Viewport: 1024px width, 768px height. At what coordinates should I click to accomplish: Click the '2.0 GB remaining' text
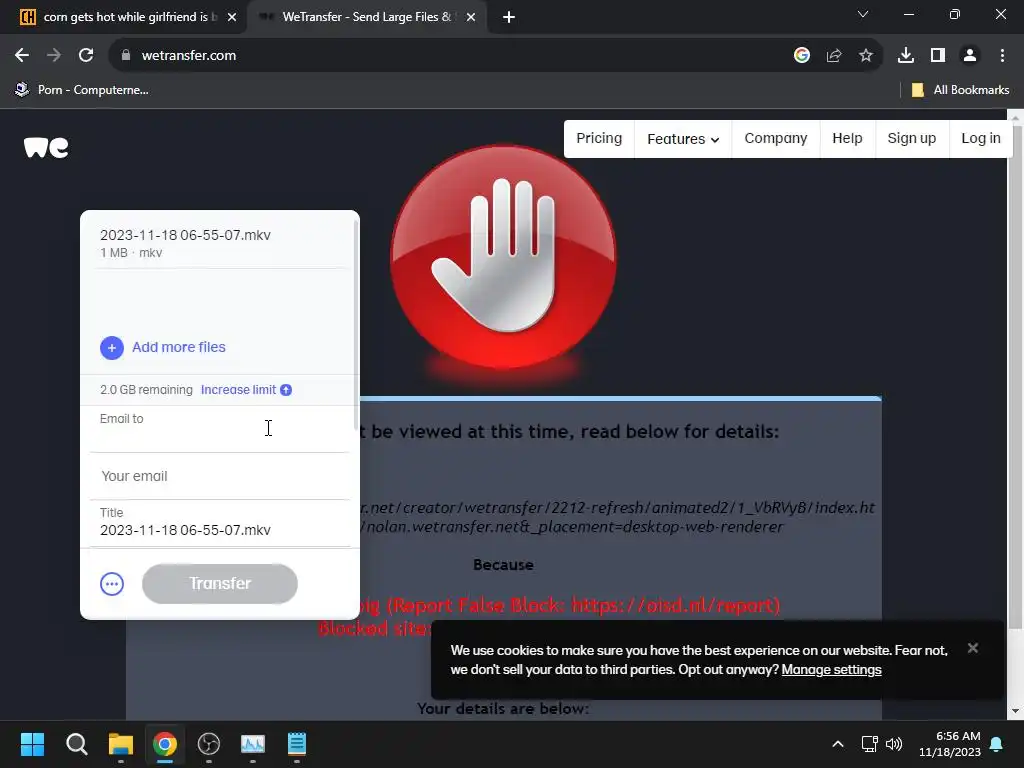tap(146, 390)
